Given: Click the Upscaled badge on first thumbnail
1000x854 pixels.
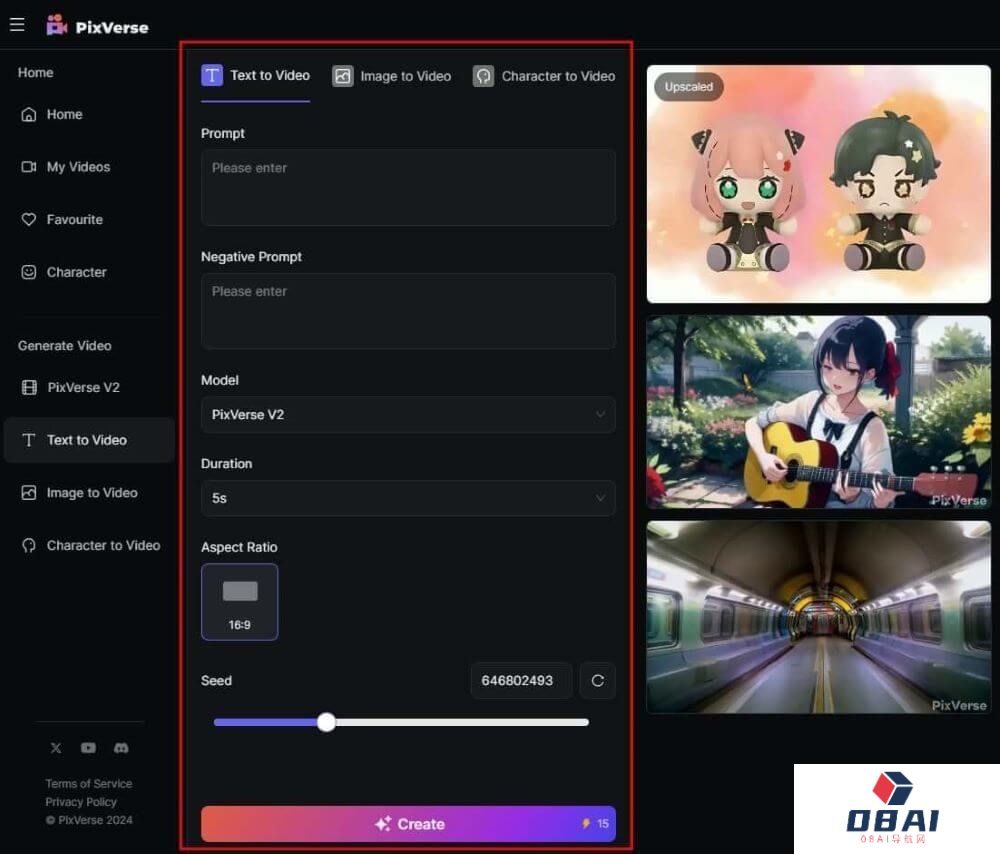Looking at the screenshot, I should tap(689, 87).
